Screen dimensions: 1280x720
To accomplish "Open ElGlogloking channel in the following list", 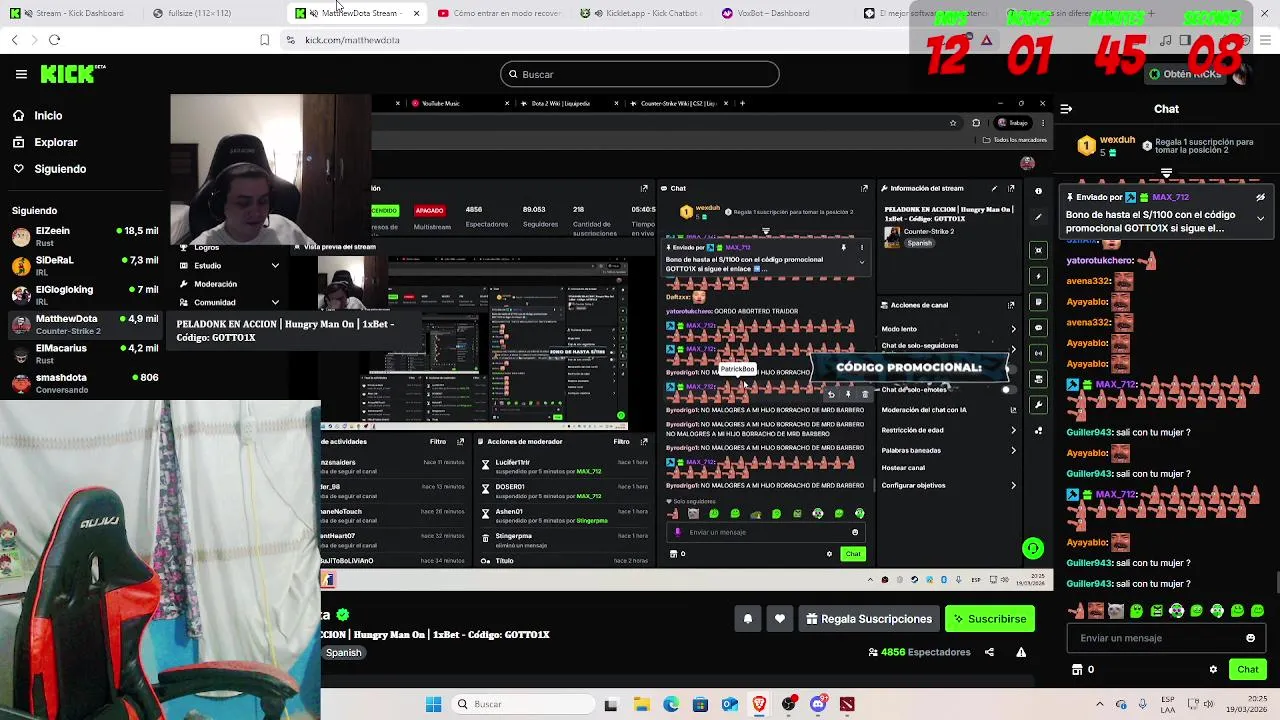I will click(x=85, y=295).
